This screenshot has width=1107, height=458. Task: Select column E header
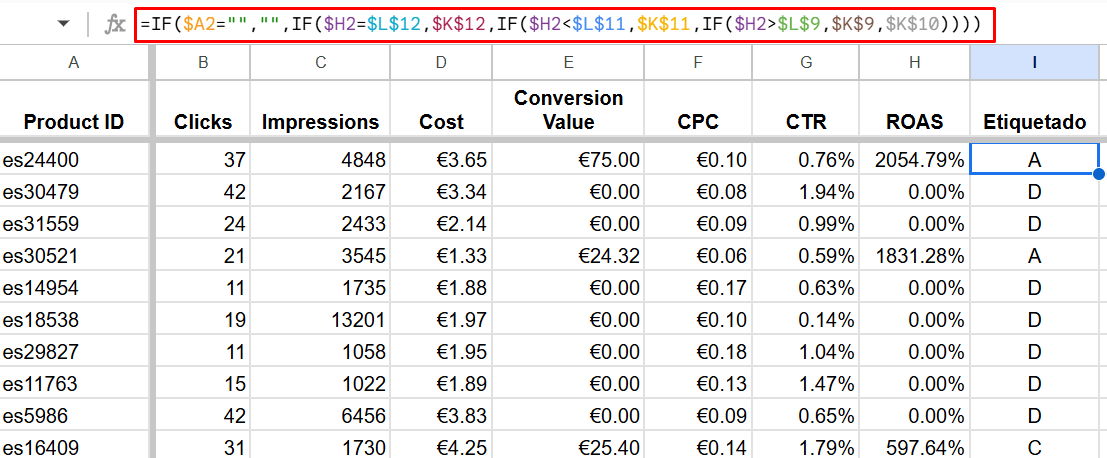pyautogui.click(x=568, y=62)
